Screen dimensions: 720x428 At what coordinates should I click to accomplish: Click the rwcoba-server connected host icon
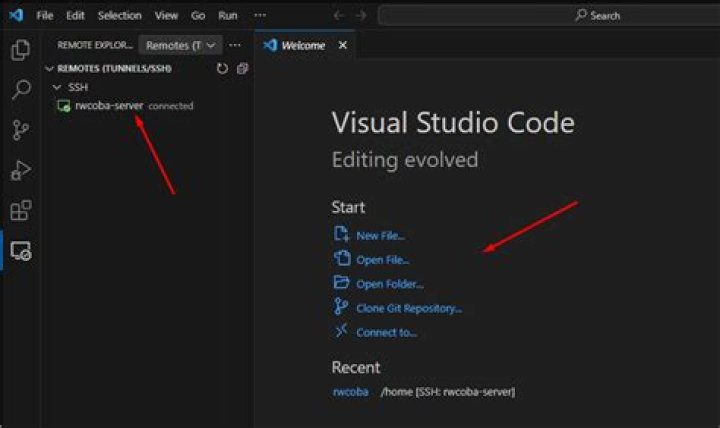[63, 106]
